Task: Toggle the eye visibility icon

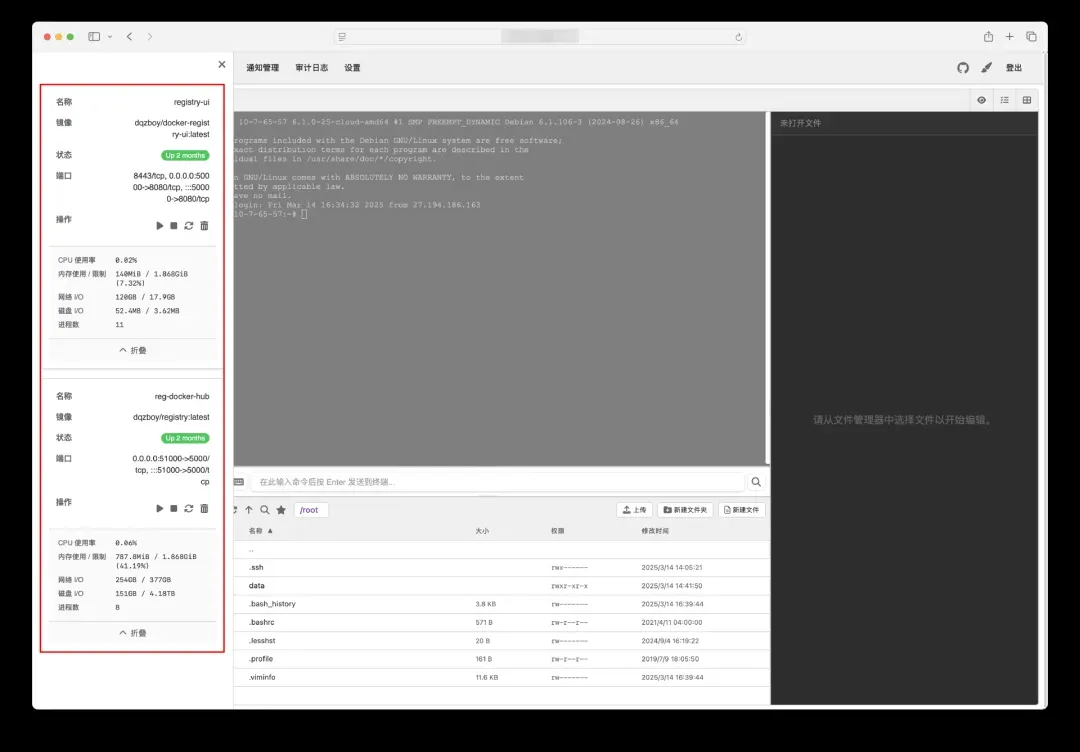Action: (x=981, y=100)
